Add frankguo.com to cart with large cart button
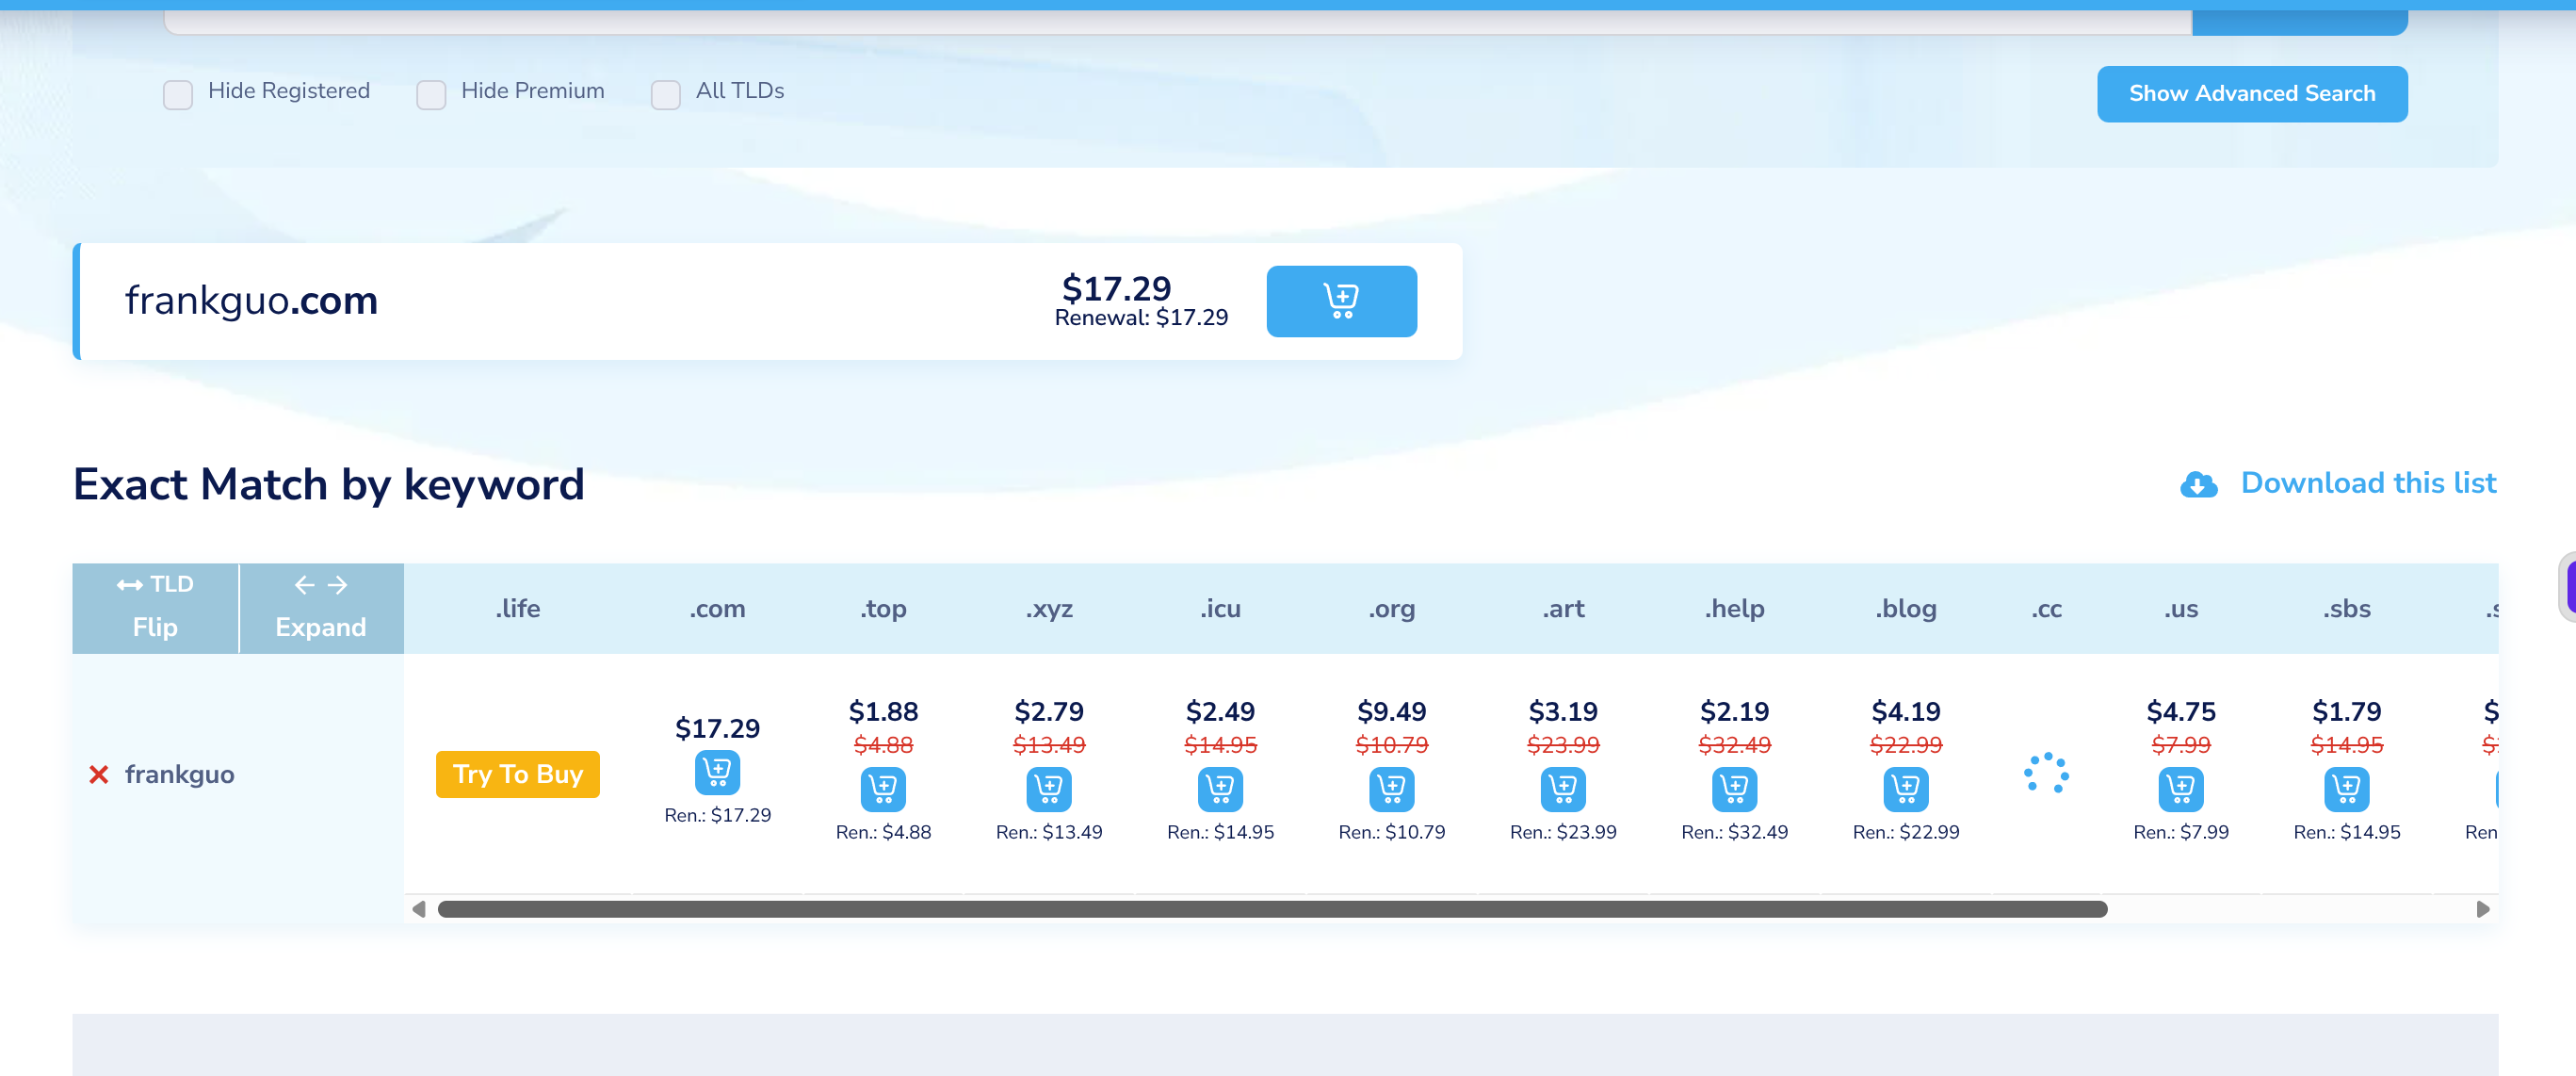 click(x=1340, y=300)
